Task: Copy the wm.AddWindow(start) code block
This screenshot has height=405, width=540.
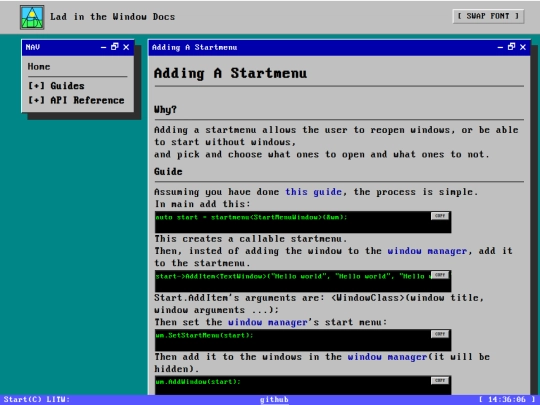Action: [440, 381]
